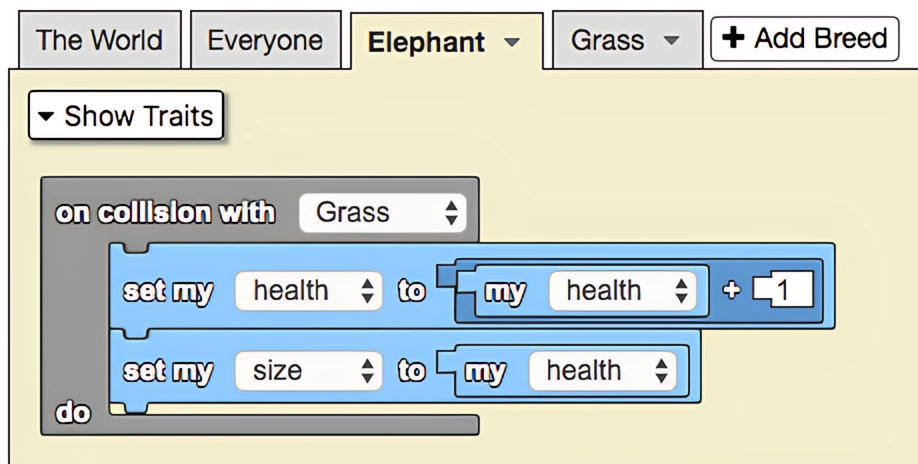918x464 pixels.
Task: Switch to The World tab
Action: tap(98, 41)
